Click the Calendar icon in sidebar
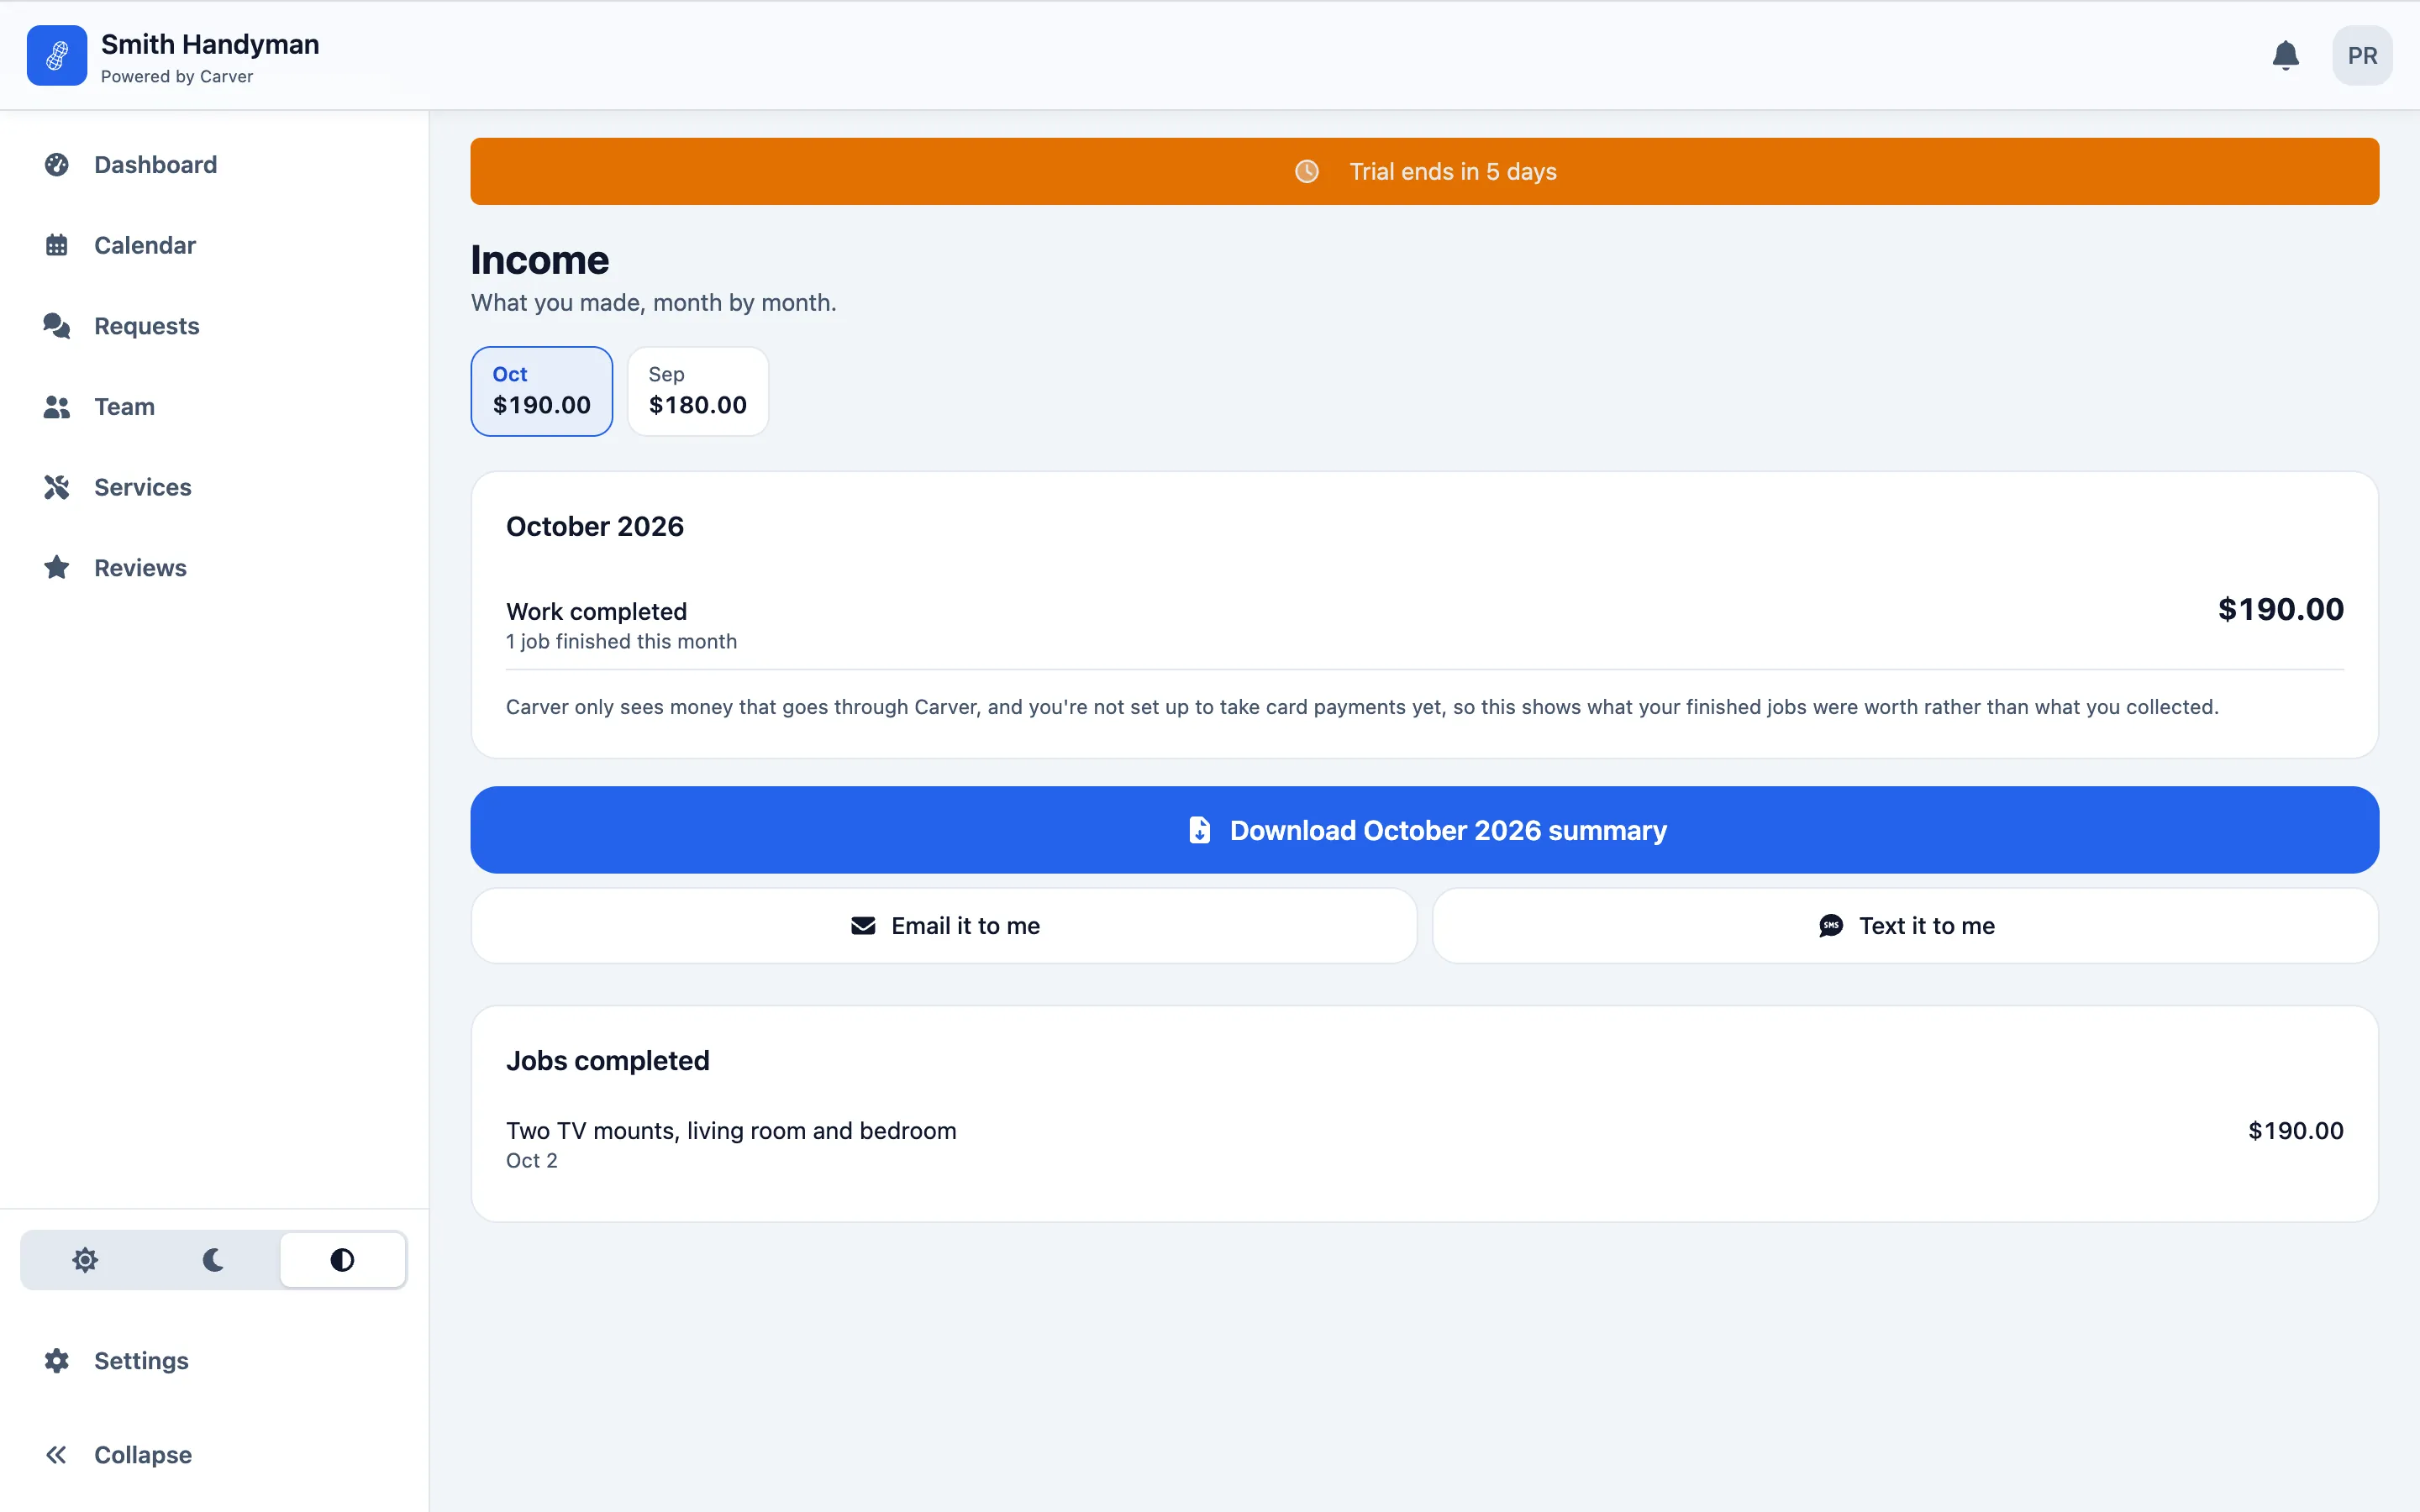The width and height of the screenshot is (2420, 1512). click(x=57, y=245)
